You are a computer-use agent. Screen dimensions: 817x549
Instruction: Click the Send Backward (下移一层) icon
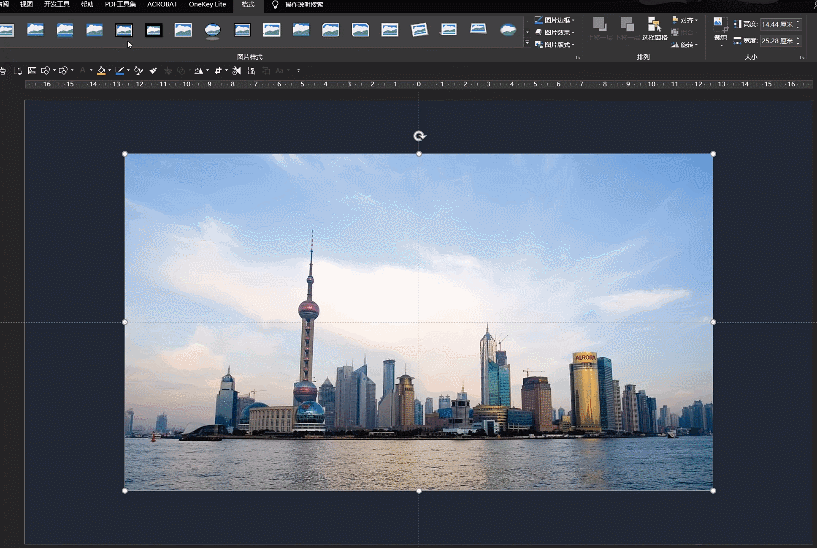(628, 25)
